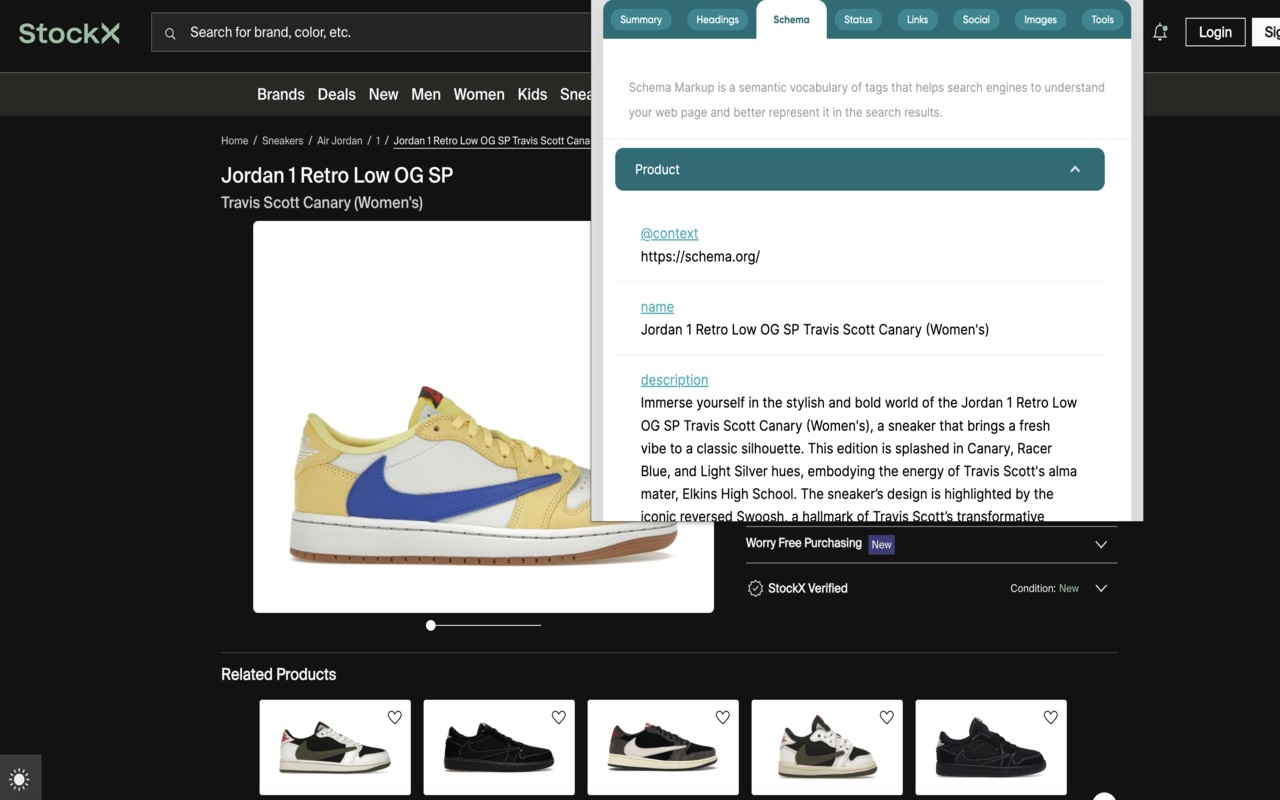The height and width of the screenshot is (800, 1280).
Task: Go to Home breadcrumb
Action: pyautogui.click(x=234, y=140)
